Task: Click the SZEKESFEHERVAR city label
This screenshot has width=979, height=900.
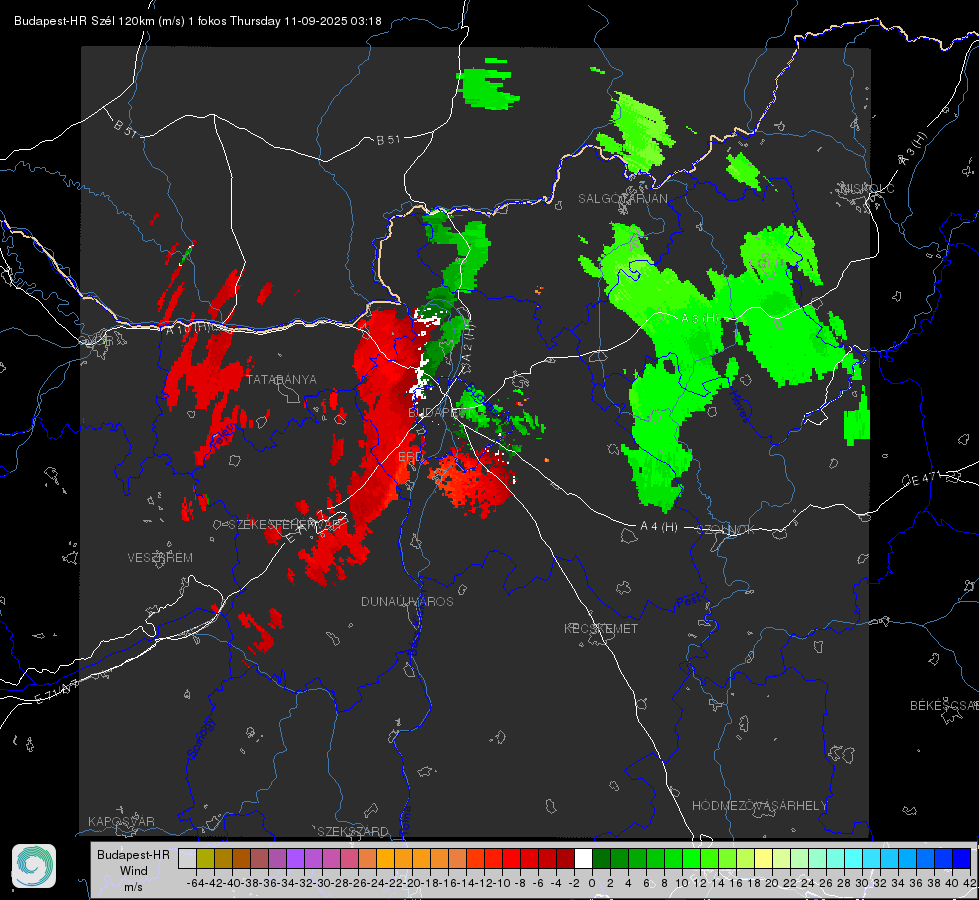Action: pos(287,525)
